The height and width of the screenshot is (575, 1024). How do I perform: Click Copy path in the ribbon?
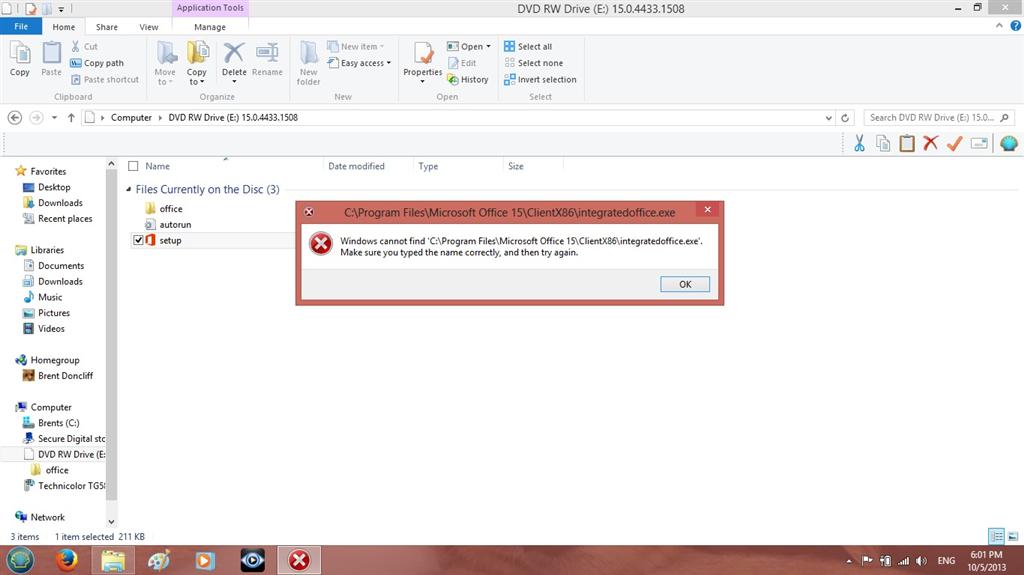97,63
